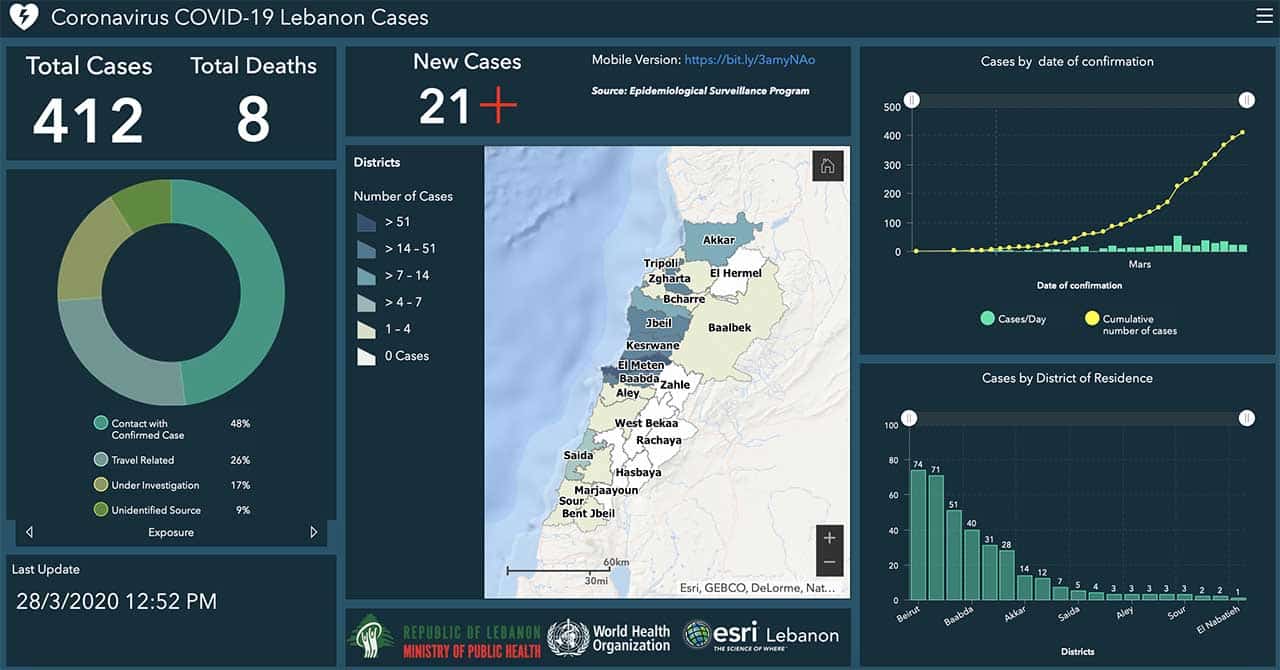Click left handle of date chart slider

point(911,100)
